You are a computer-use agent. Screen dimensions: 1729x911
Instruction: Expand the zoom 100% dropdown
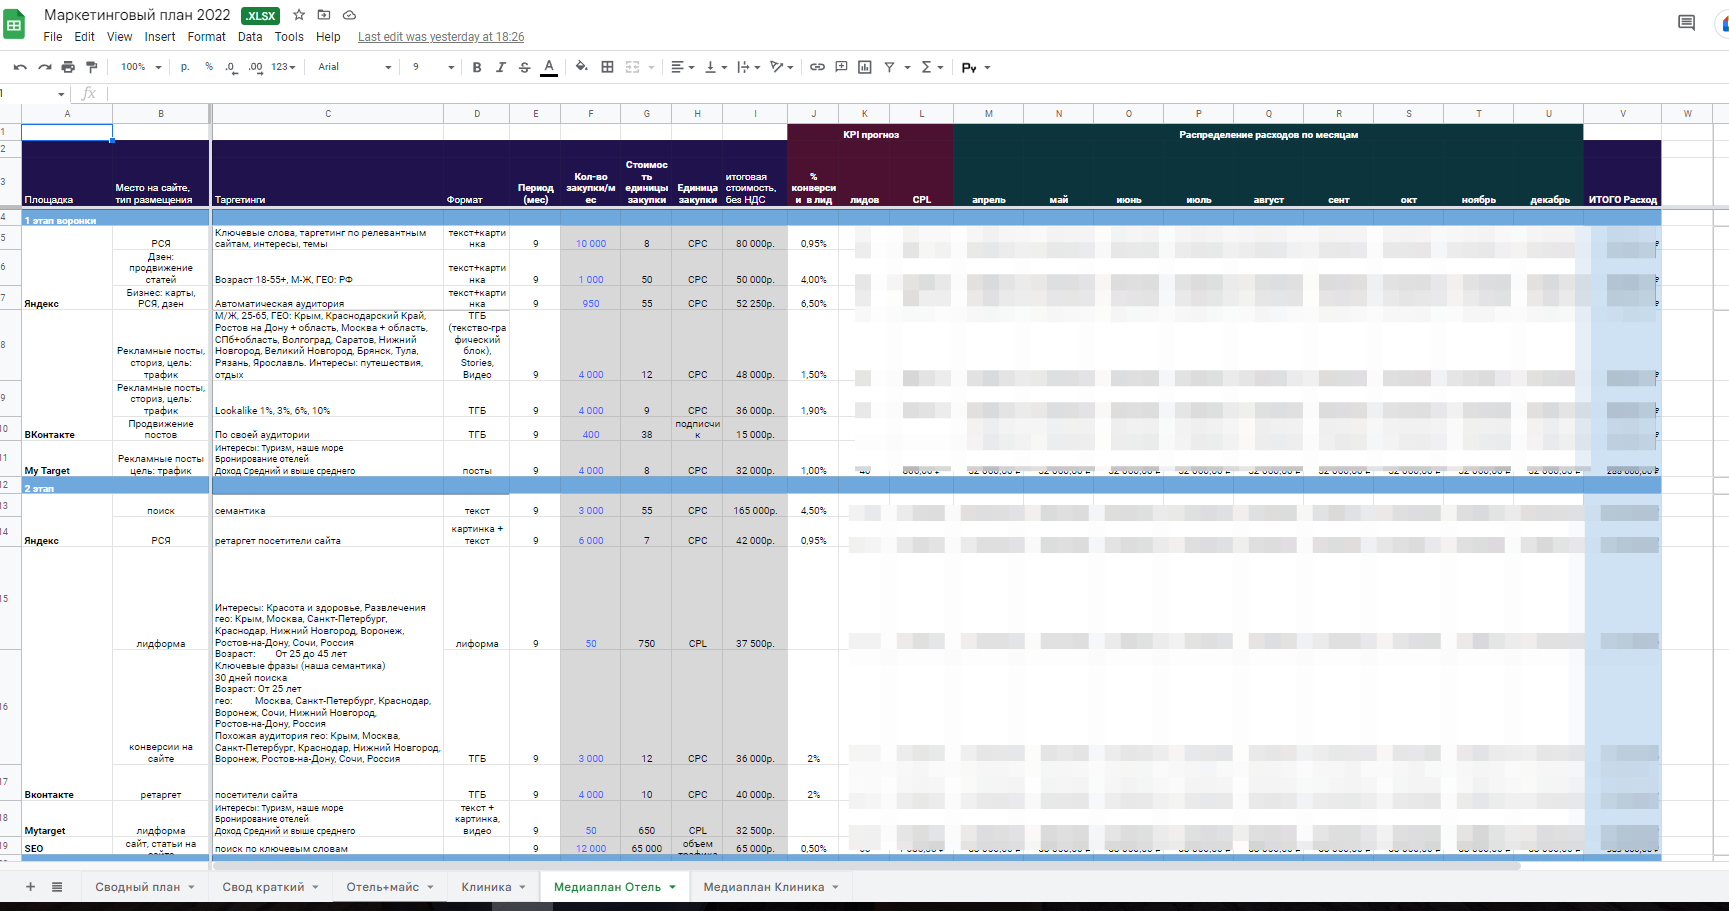tap(141, 67)
